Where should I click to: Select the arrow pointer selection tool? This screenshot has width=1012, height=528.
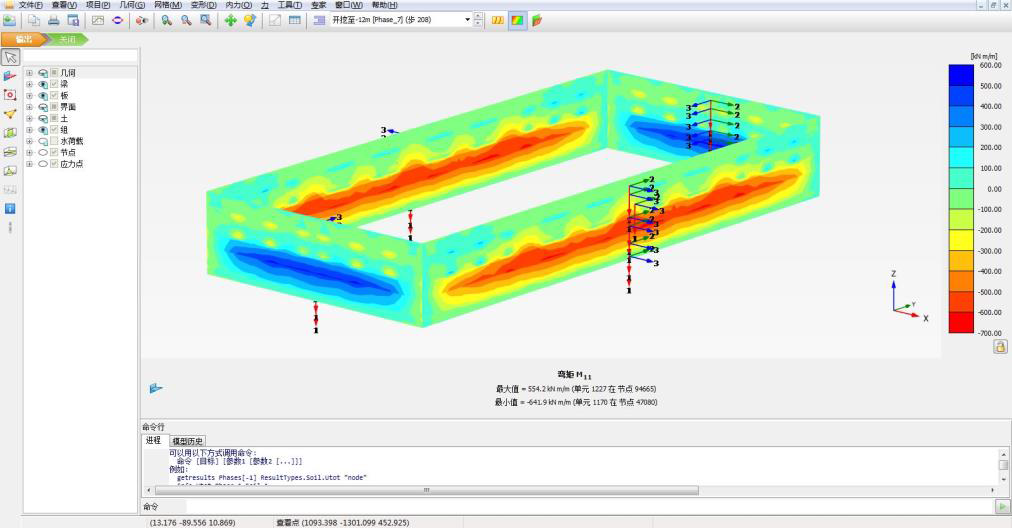pos(10,57)
